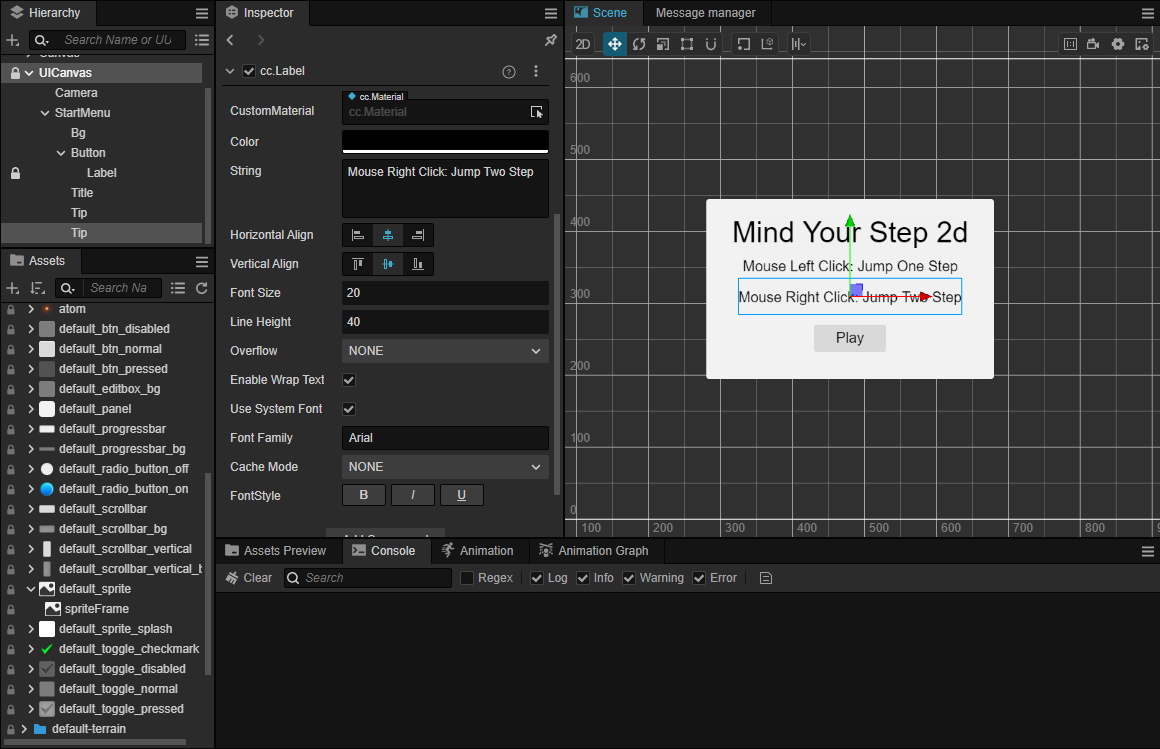Open cc.Label component help
This screenshot has height=749, width=1160.
pos(509,72)
